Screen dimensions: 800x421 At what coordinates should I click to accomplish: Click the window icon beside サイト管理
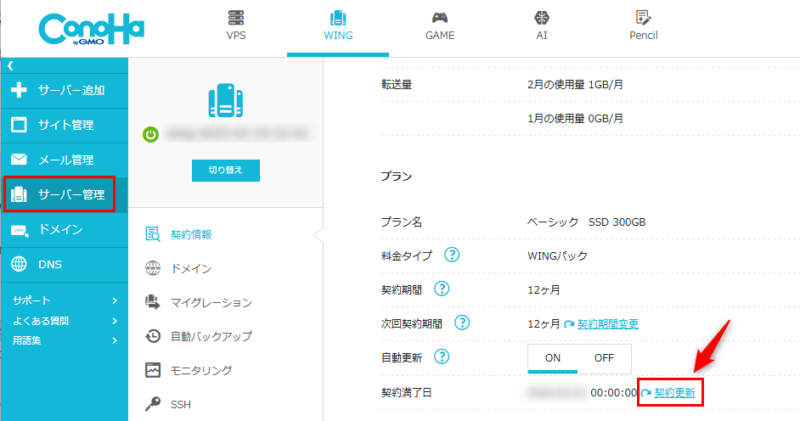19,125
